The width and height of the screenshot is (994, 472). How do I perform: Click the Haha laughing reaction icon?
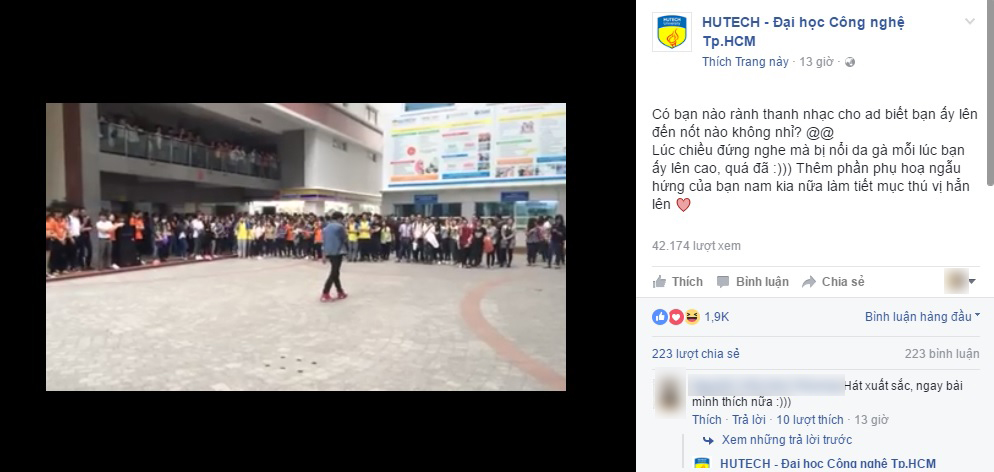(x=692, y=317)
